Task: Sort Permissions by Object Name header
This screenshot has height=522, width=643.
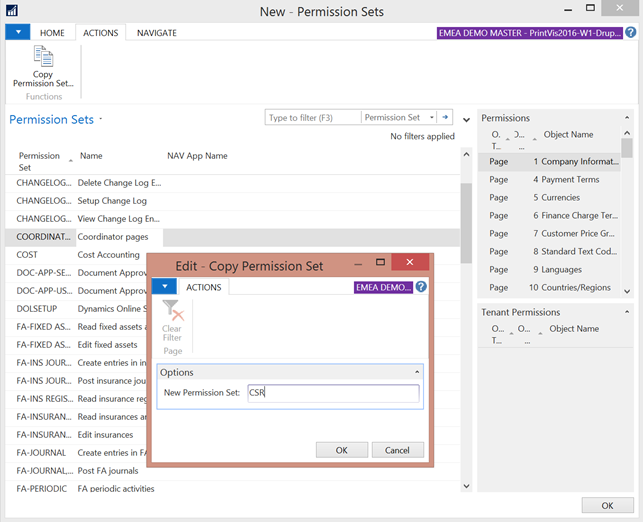Action: (568, 134)
